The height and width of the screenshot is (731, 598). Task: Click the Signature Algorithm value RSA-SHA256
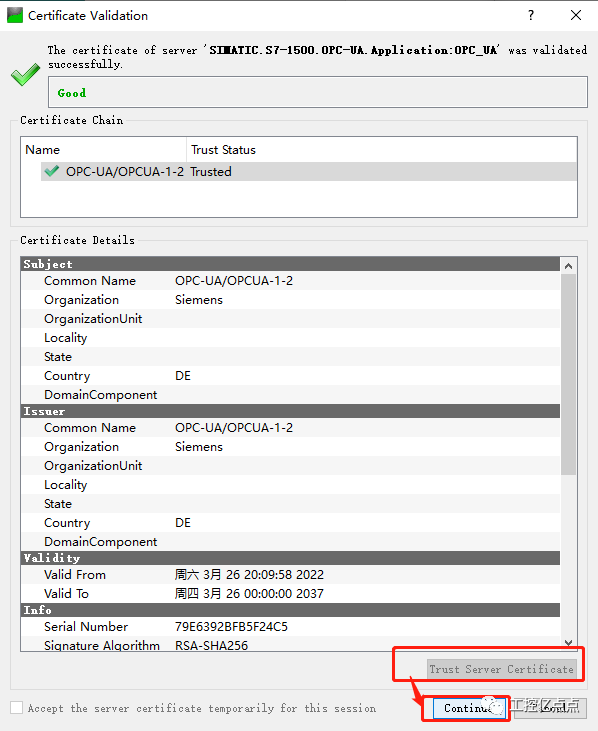pos(212,645)
